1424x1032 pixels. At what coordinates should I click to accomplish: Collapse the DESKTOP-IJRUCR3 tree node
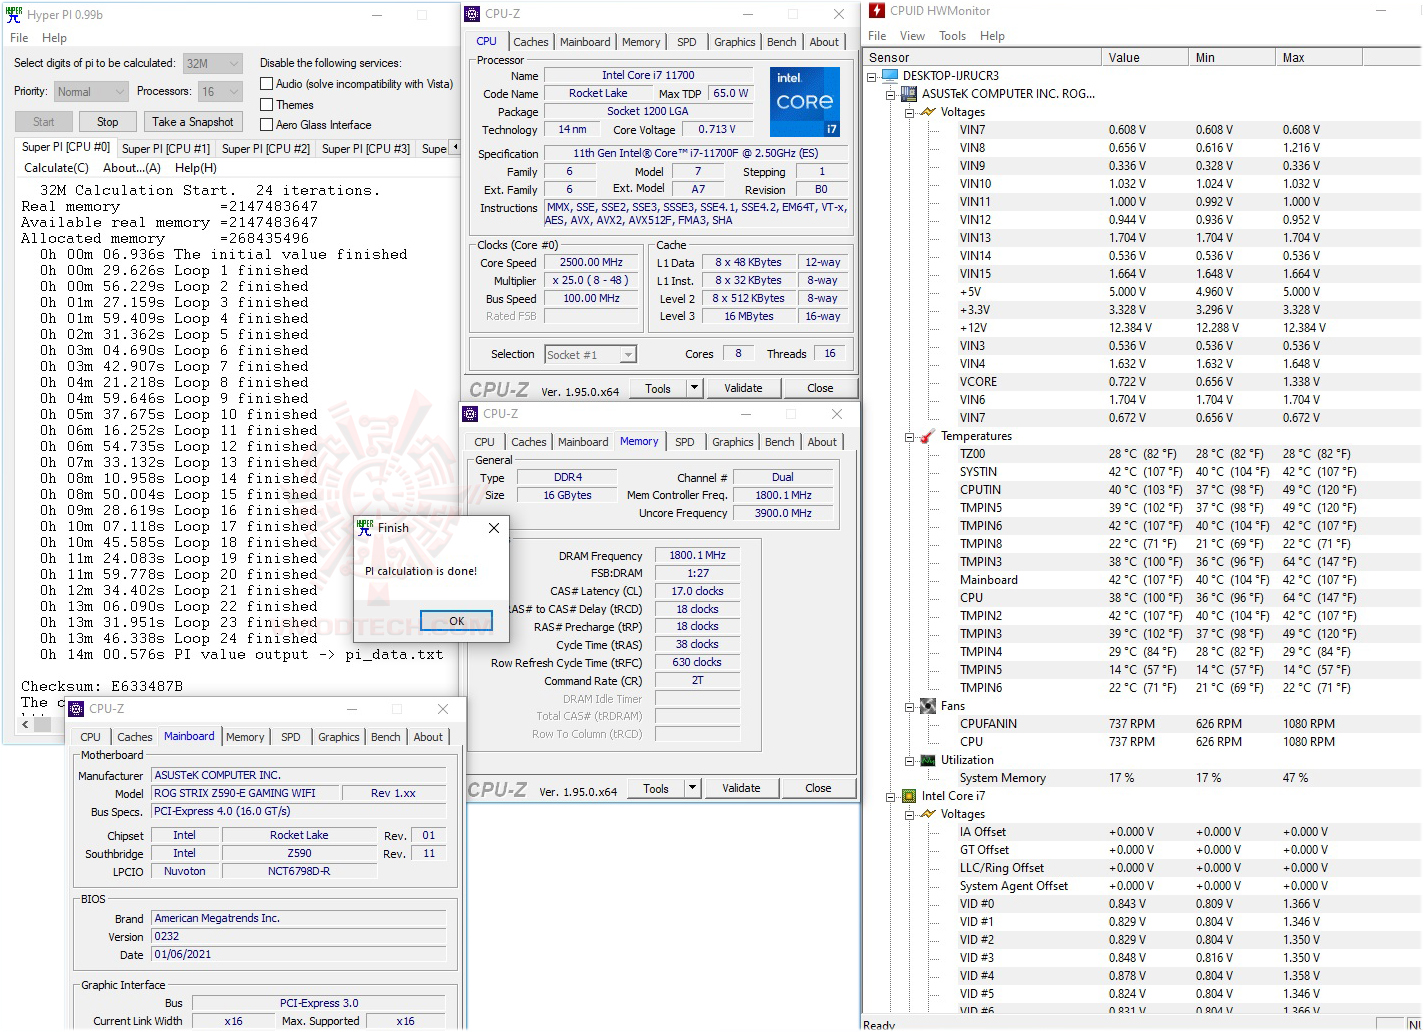pos(872,76)
